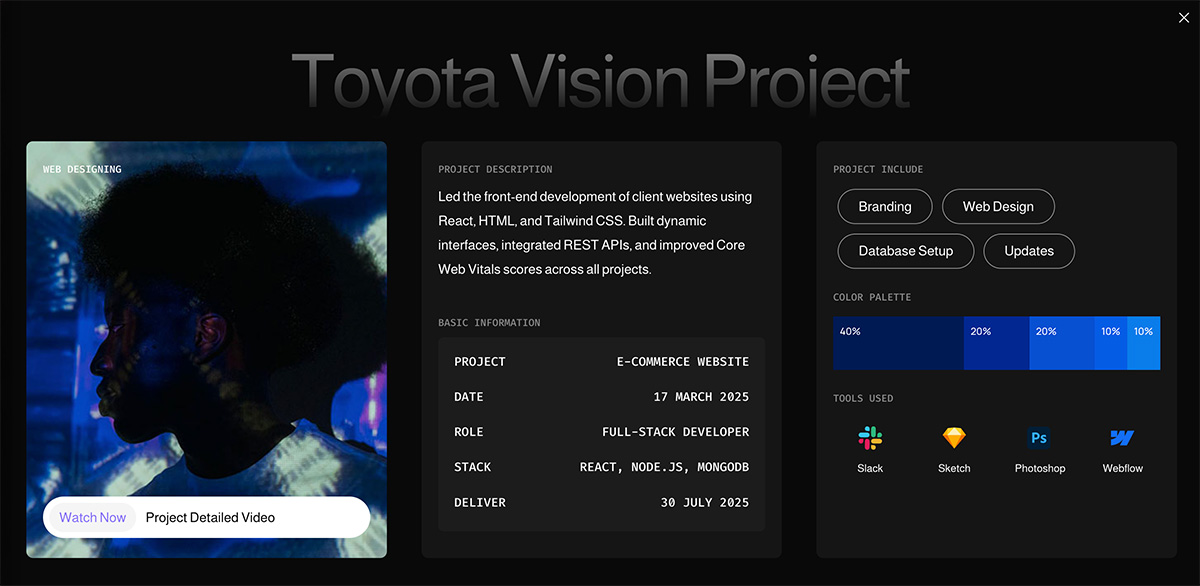1200x586 pixels.
Task: Click the Project Detailed Video label
Action: click(x=210, y=518)
